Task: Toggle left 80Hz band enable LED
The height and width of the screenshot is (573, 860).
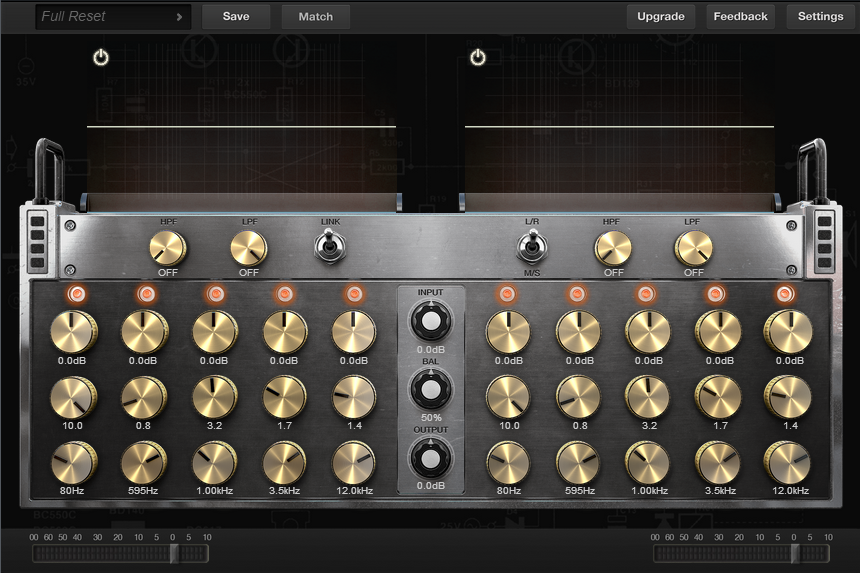Action: tap(76, 294)
